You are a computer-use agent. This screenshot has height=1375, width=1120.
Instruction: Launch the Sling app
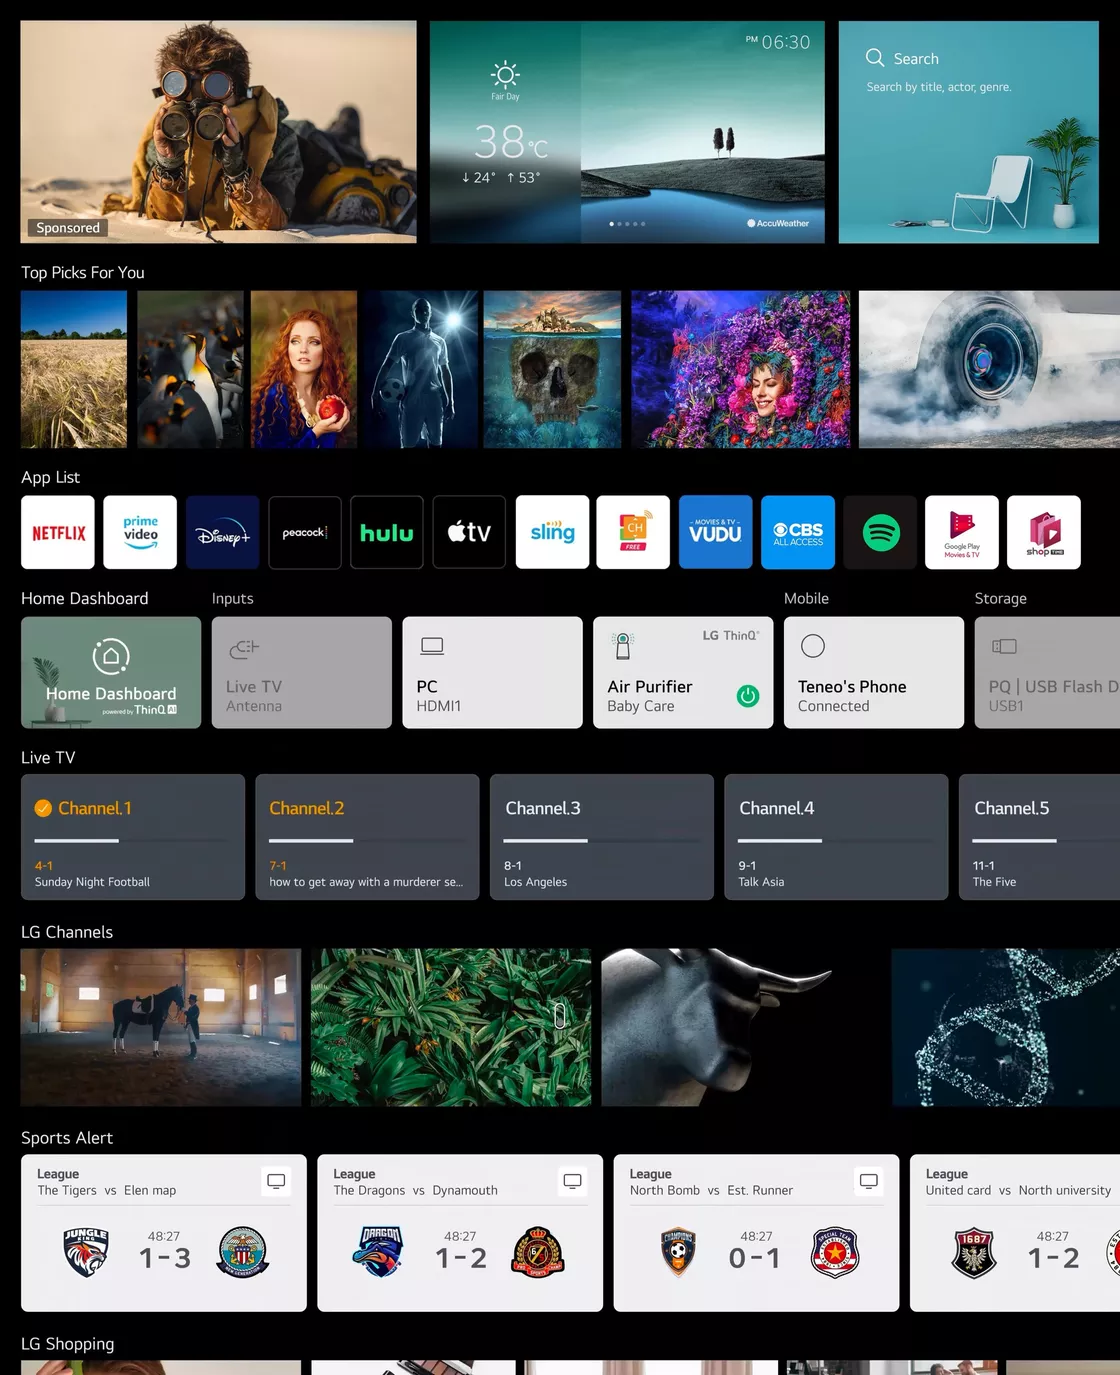pos(552,533)
